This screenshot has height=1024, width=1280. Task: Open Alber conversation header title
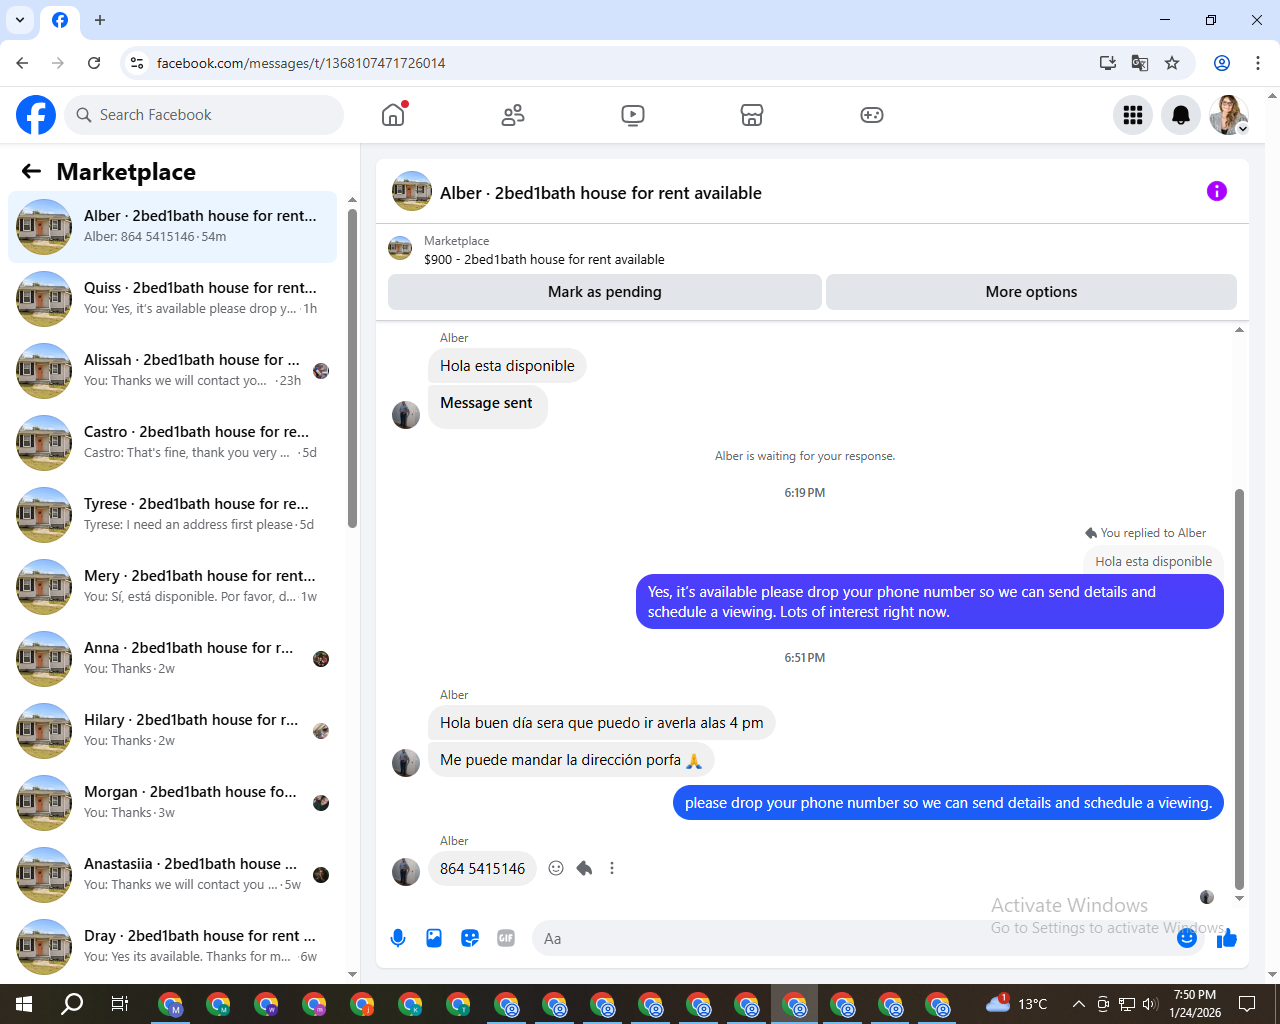(x=601, y=193)
